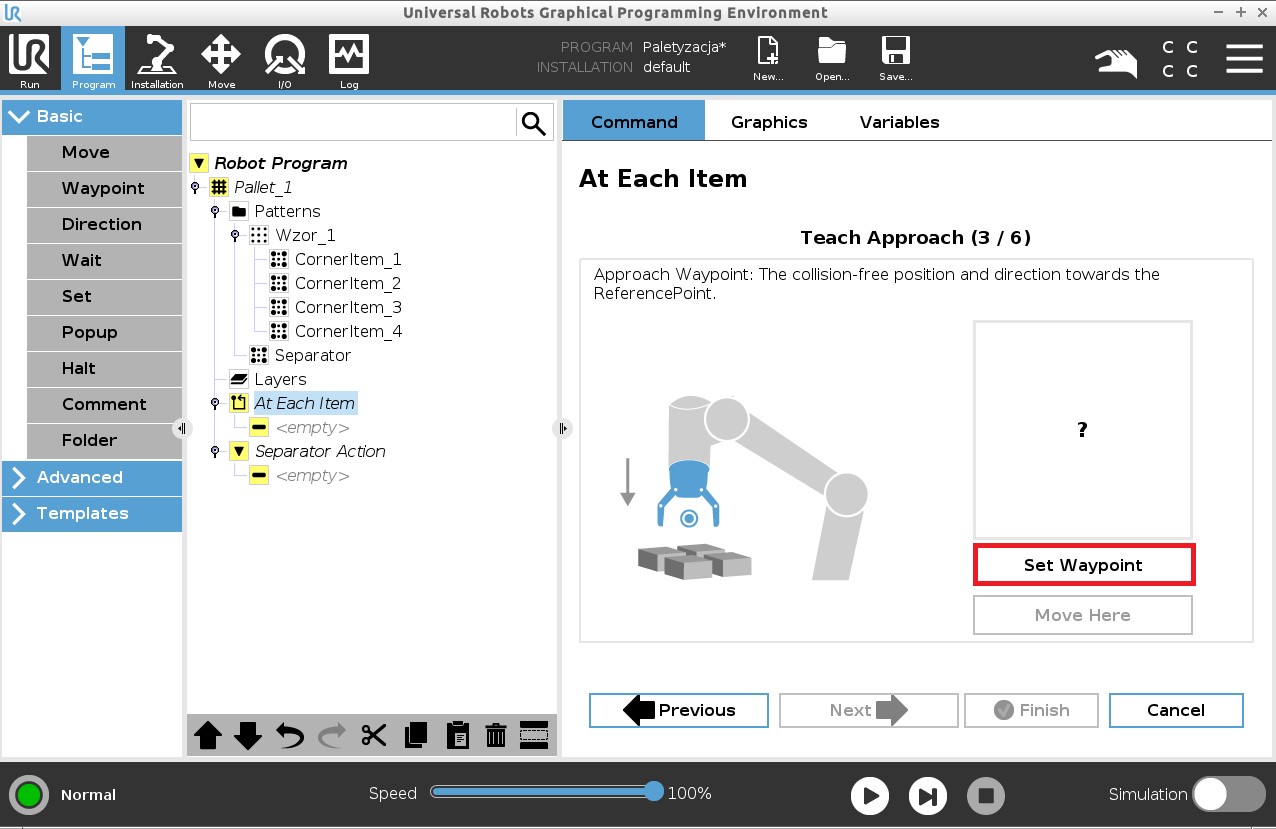Insert a Set command
1276x829 pixels.
[104, 296]
